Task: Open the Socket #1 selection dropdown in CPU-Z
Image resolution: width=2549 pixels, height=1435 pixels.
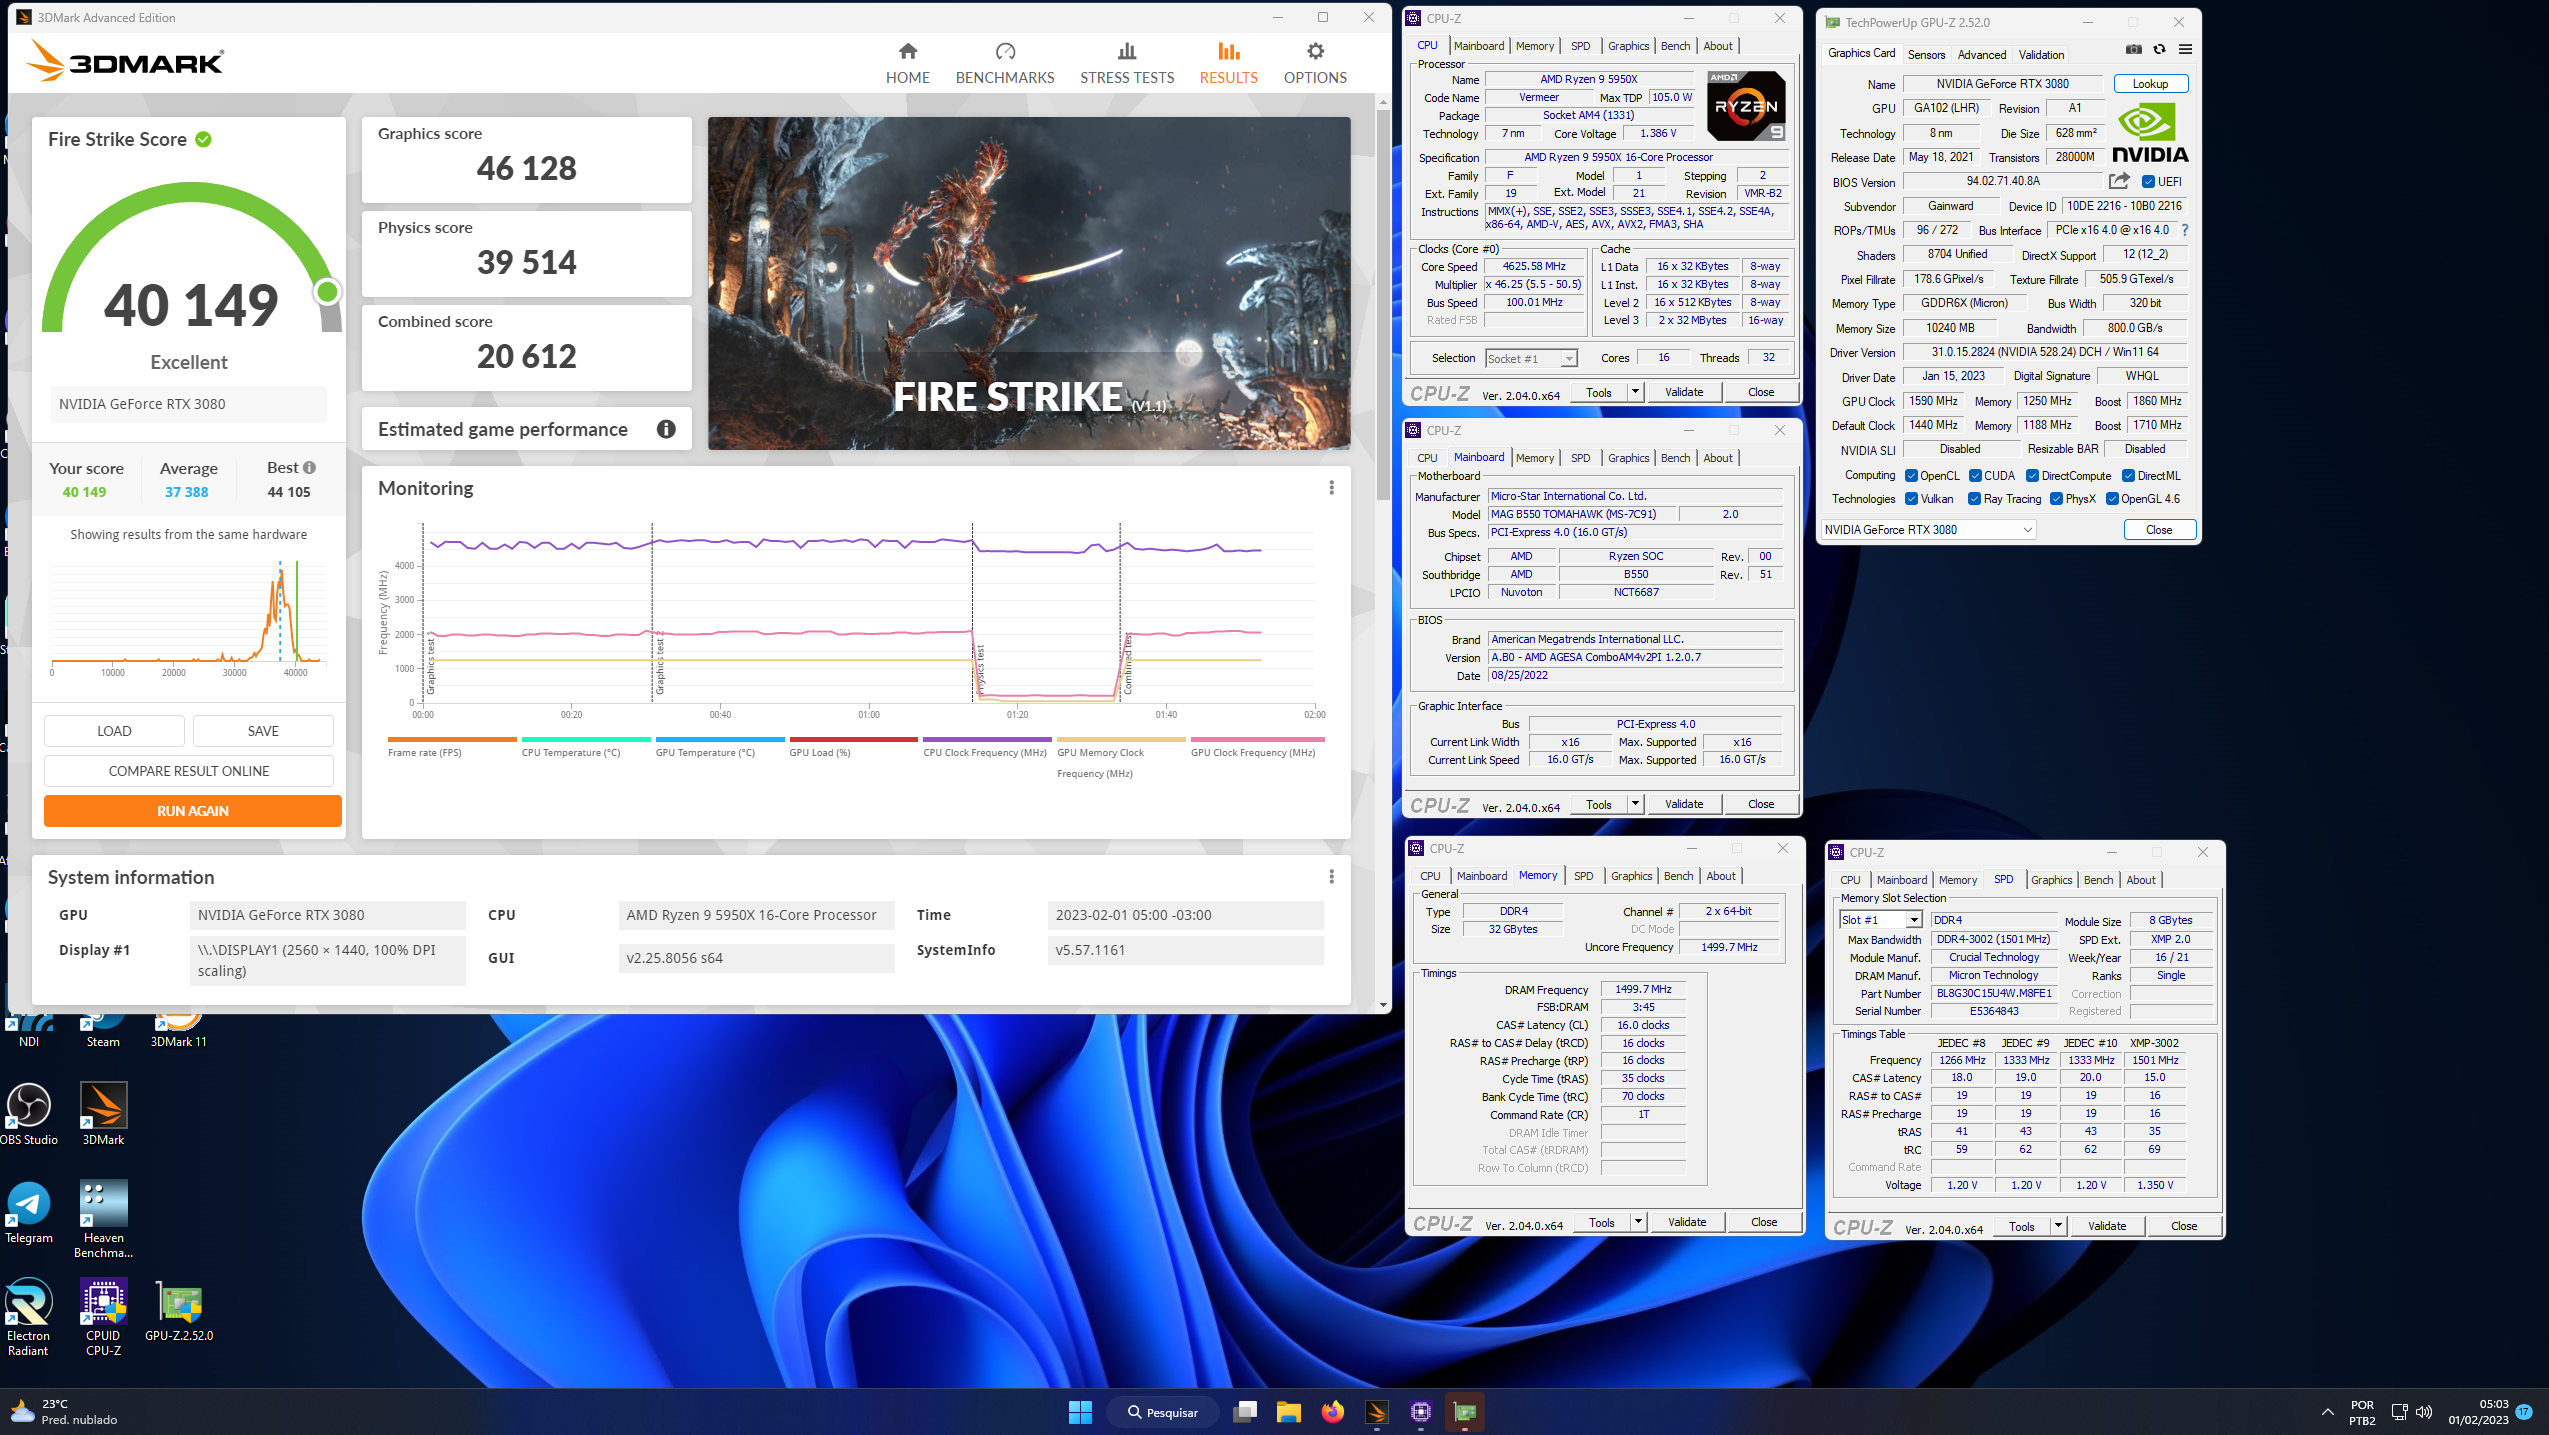Action: 1531,358
